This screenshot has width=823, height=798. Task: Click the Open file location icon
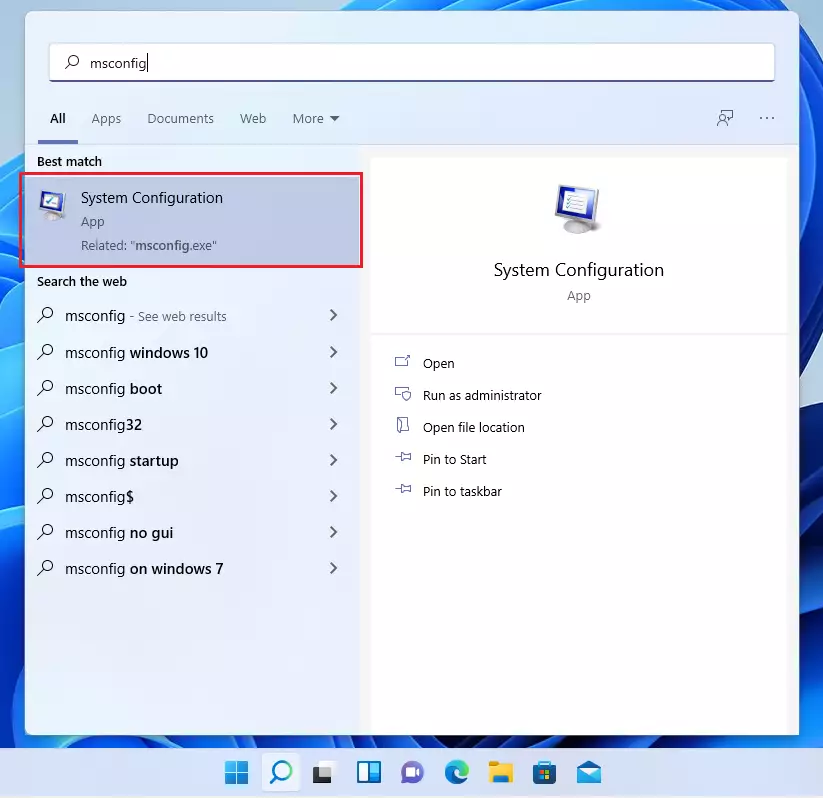coord(403,425)
